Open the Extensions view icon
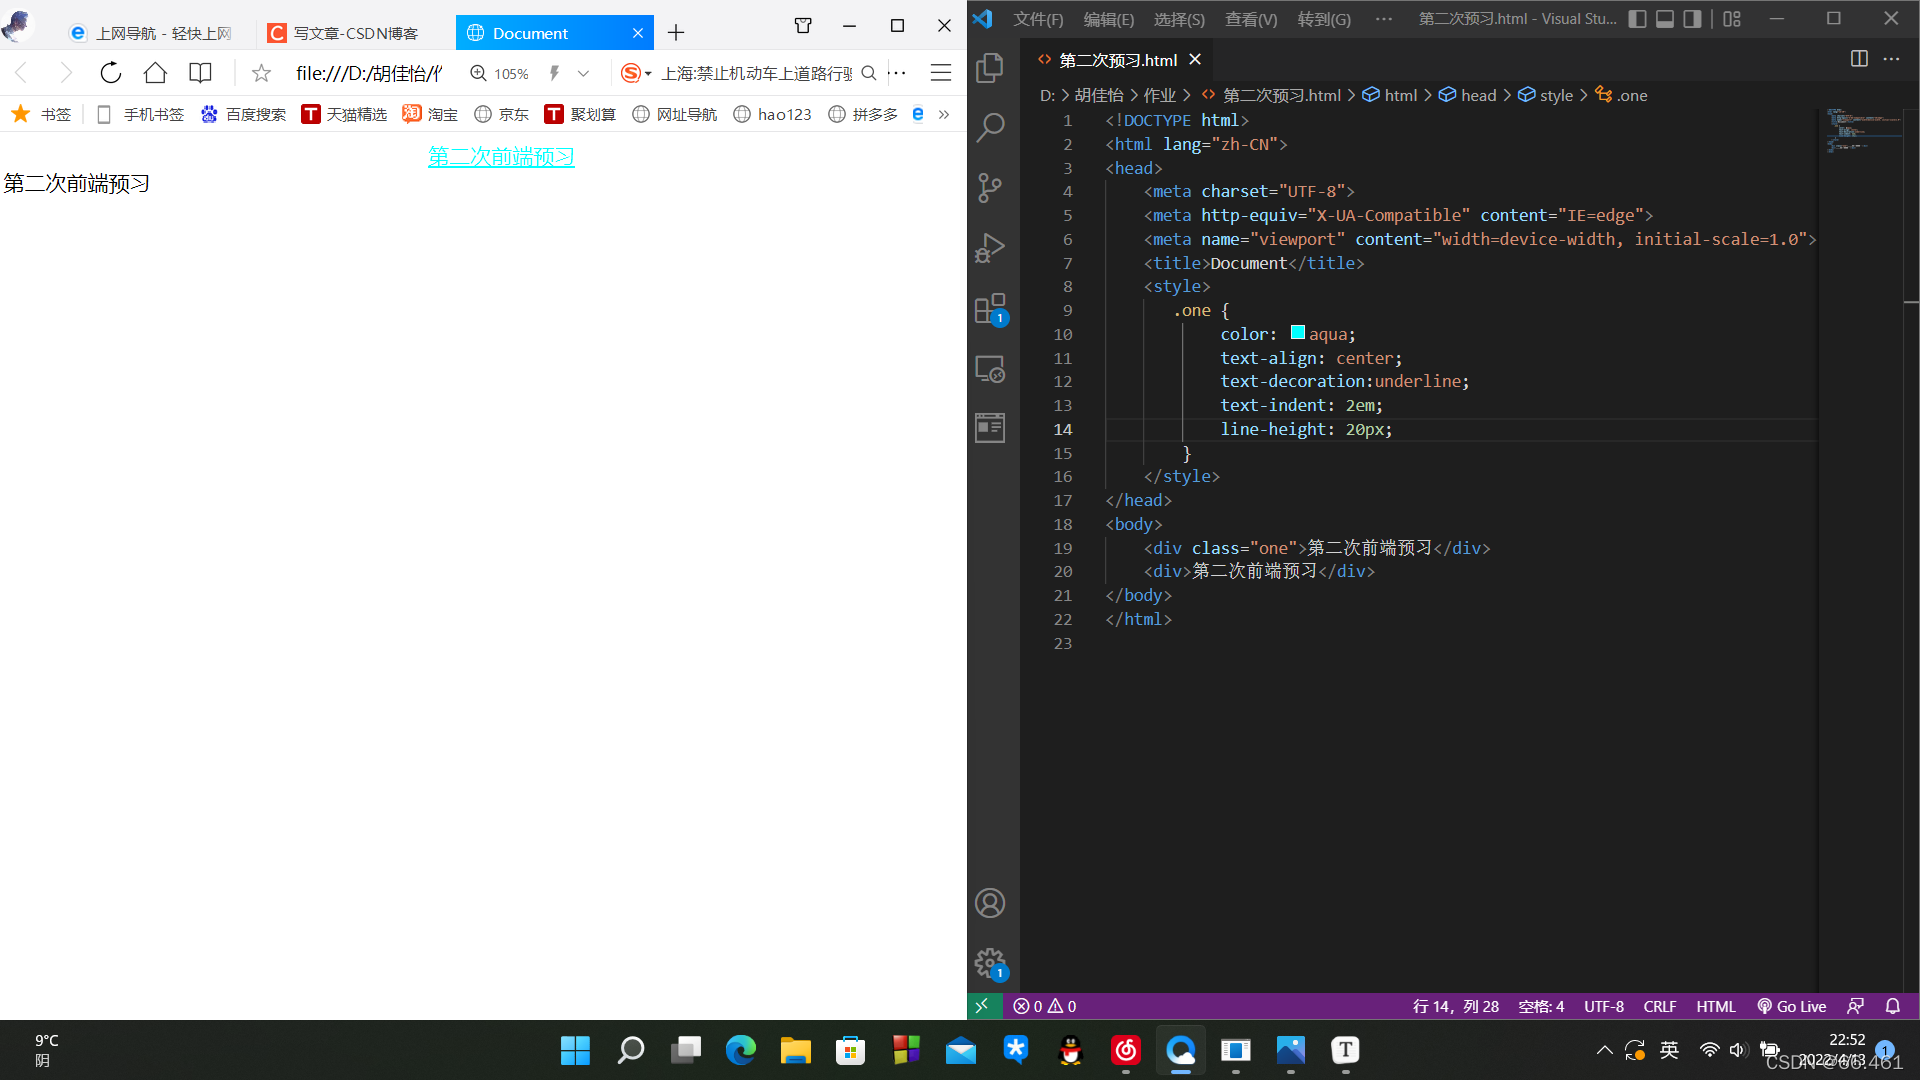Viewport: 1920px width, 1080px height. click(990, 308)
